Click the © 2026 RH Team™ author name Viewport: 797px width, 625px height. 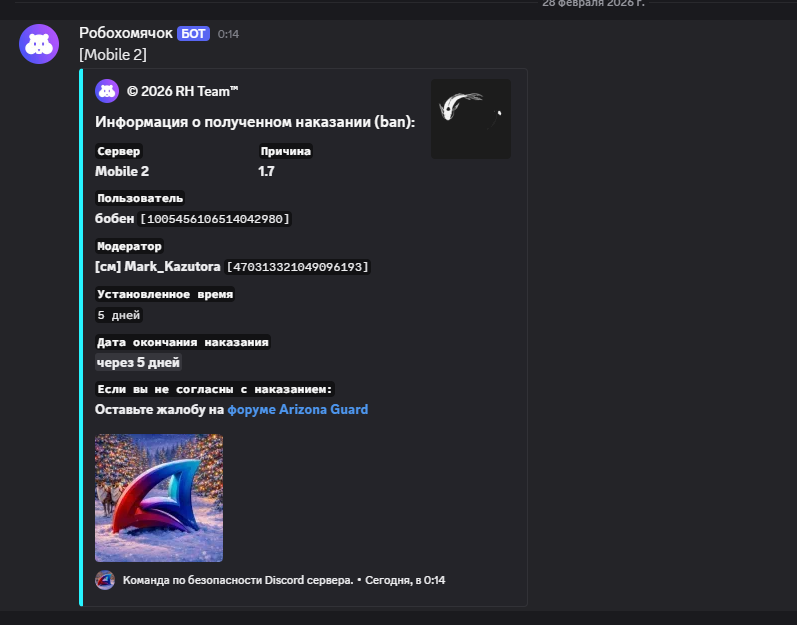point(183,91)
